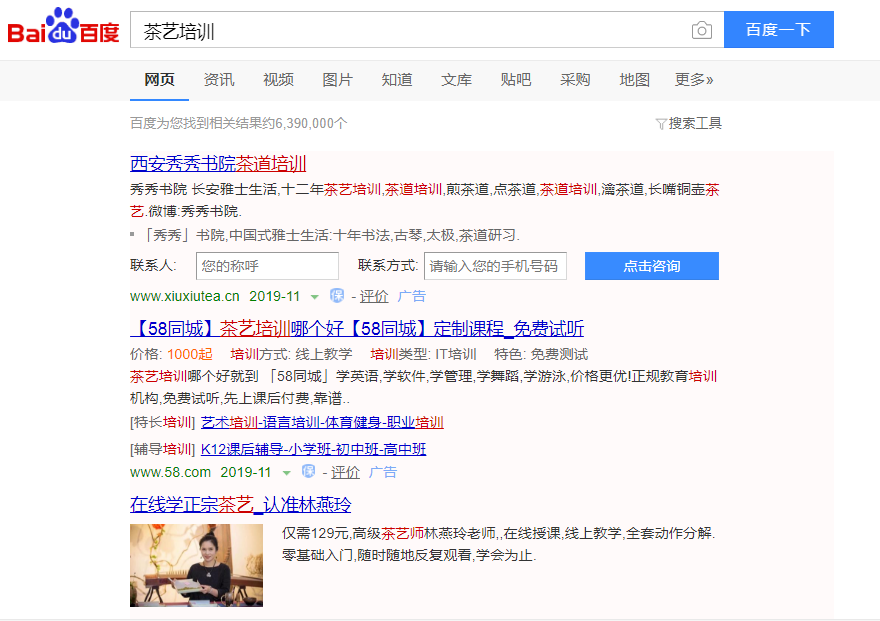Switch to the 视频 tab
Viewport: 880px width, 621px height.
click(278, 80)
